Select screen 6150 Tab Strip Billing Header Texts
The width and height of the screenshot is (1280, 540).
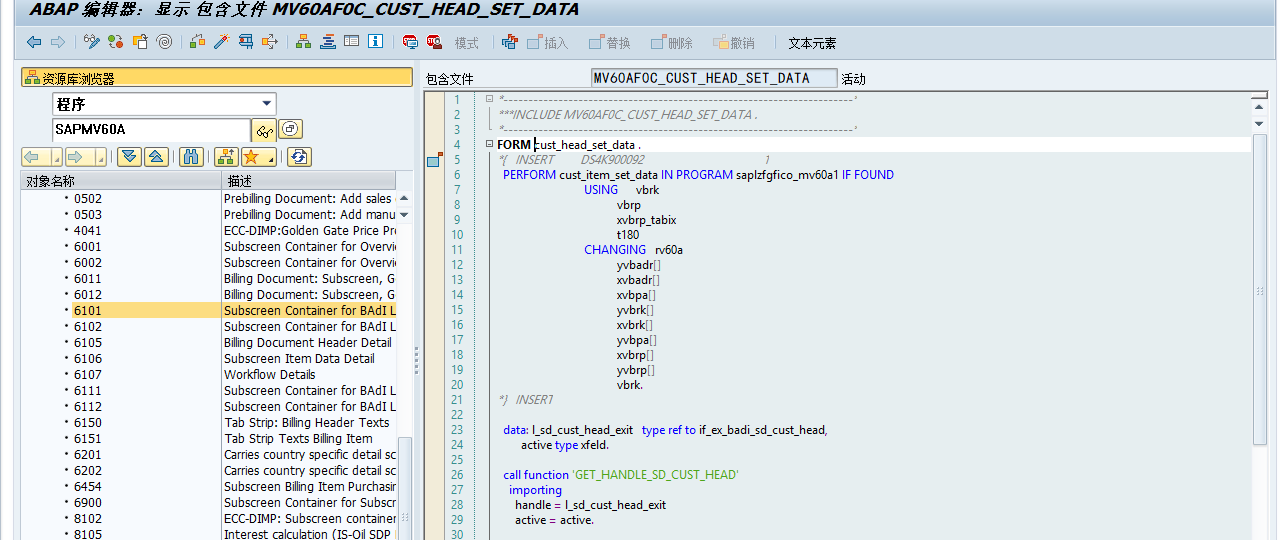coord(209,423)
